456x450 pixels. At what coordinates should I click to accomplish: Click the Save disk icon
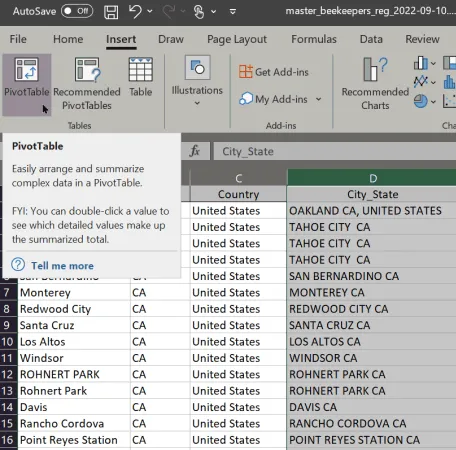click(111, 12)
